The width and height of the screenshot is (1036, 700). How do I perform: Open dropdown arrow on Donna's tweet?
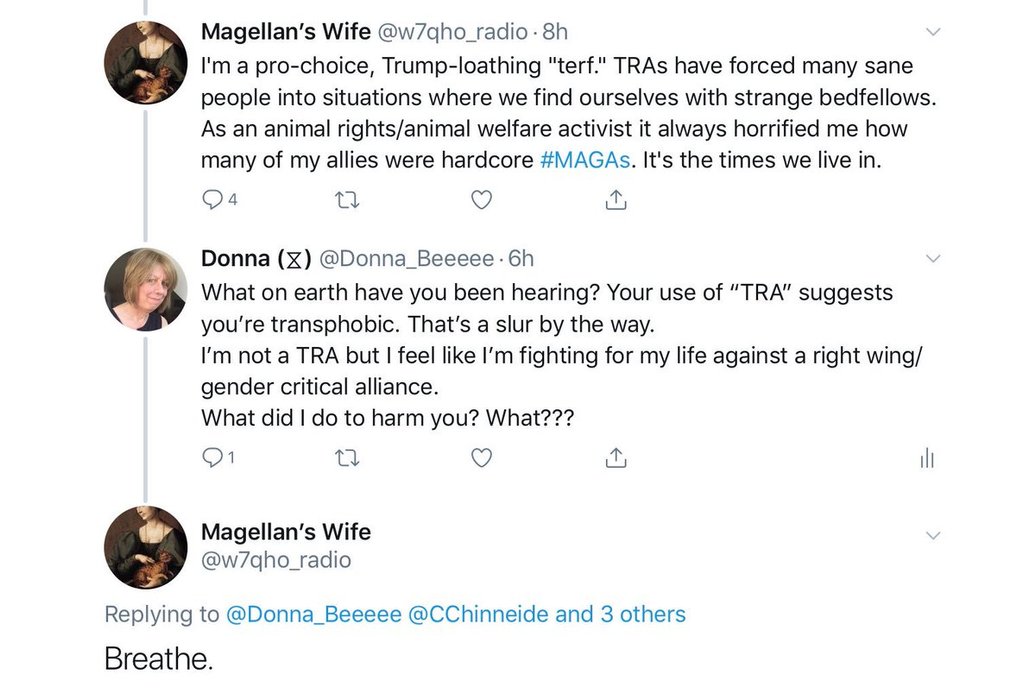[933, 260]
